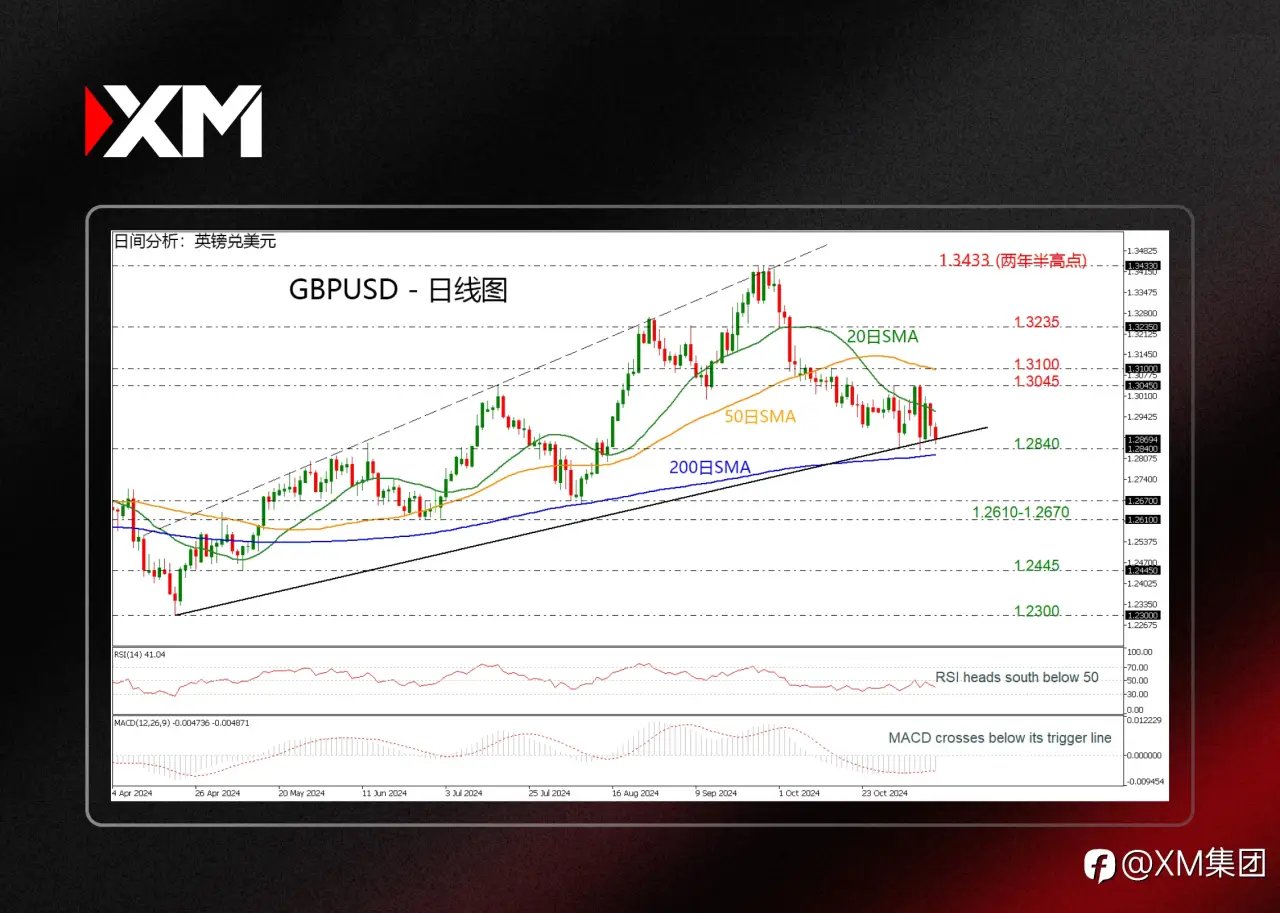Click the green '1.2300' support label
This screenshot has width=1280, height=913.
pos(1036,611)
